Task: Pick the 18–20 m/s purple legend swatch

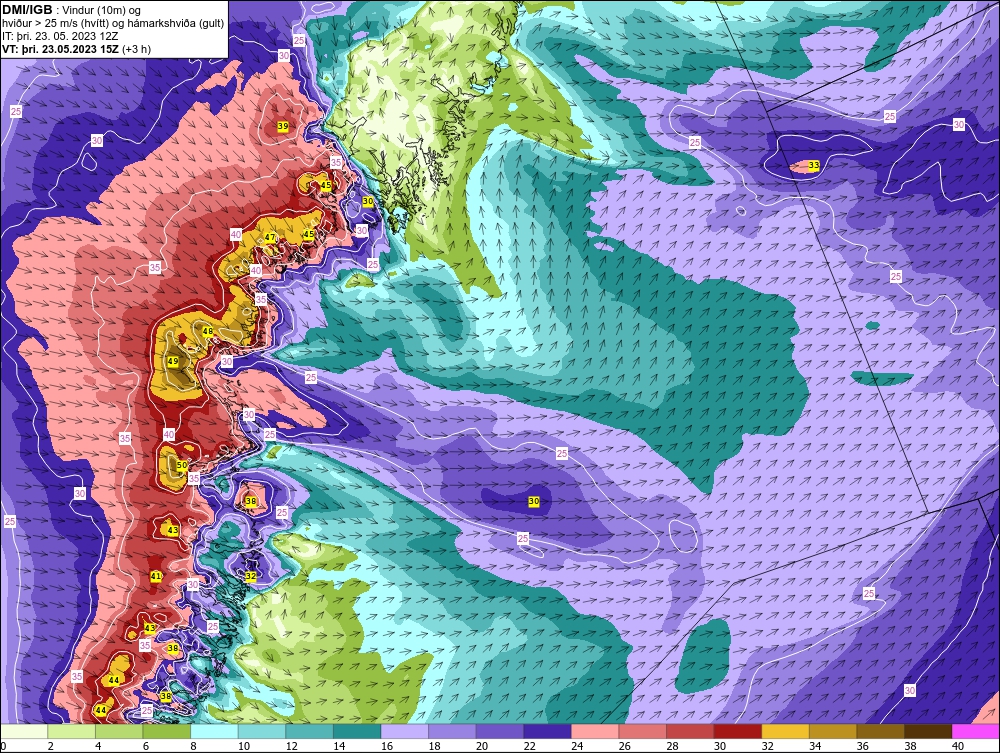Action: point(452,731)
